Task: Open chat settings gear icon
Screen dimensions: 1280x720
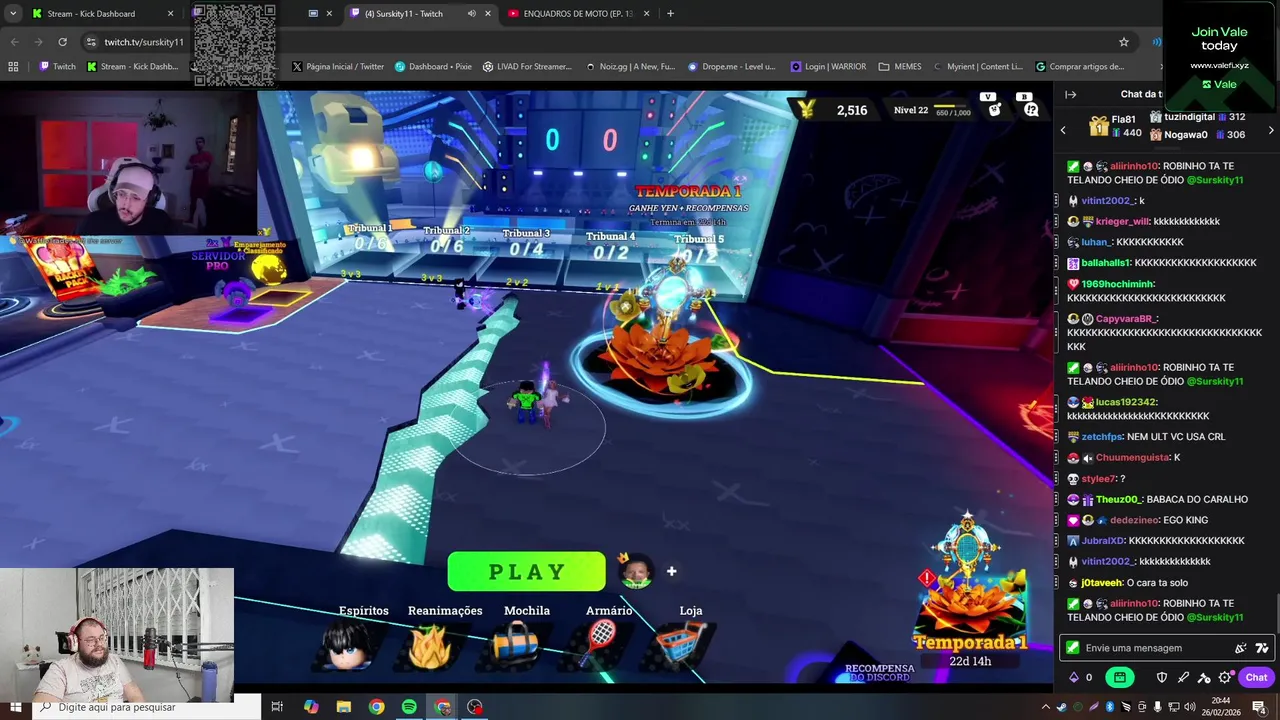Action: tap(1225, 677)
